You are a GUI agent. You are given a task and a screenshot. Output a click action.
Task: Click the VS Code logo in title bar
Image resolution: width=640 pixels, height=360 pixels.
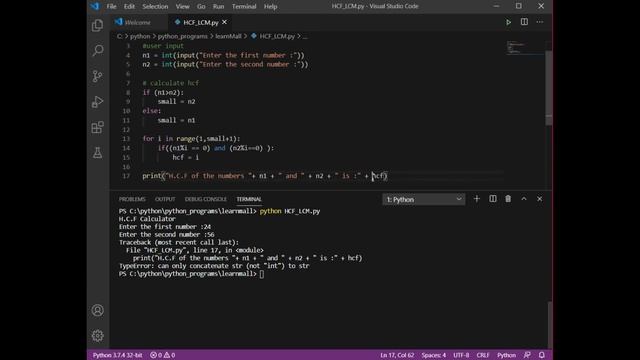pos(95,6)
